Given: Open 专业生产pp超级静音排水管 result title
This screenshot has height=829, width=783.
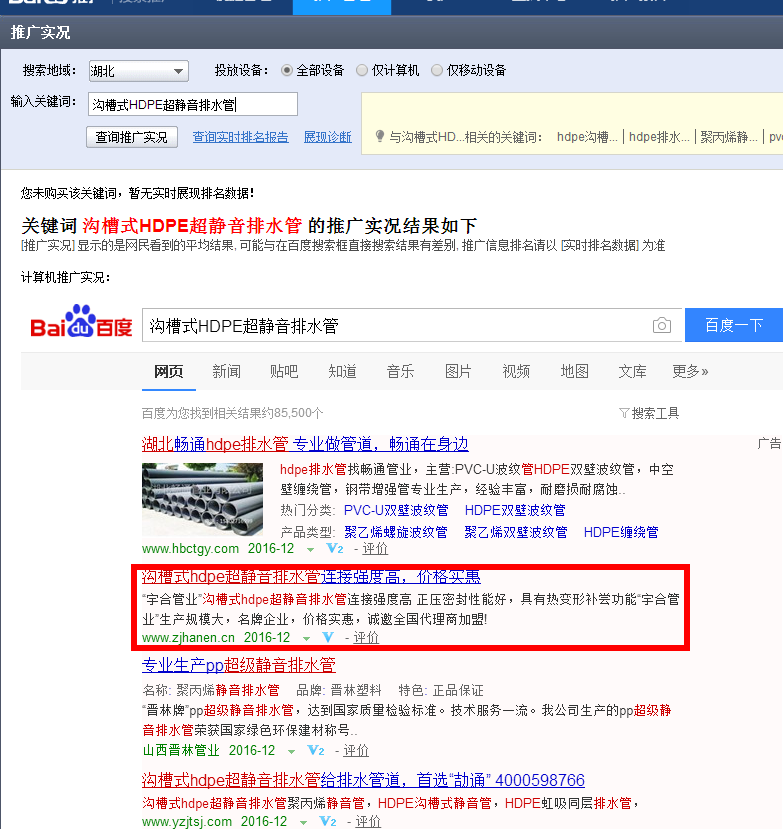Looking at the screenshot, I should coord(239,665).
